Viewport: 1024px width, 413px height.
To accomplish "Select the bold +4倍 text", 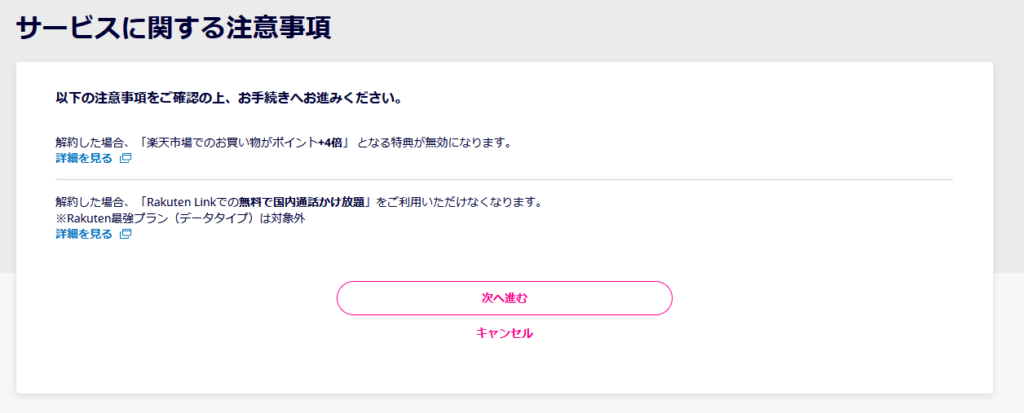I will [x=330, y=142].
